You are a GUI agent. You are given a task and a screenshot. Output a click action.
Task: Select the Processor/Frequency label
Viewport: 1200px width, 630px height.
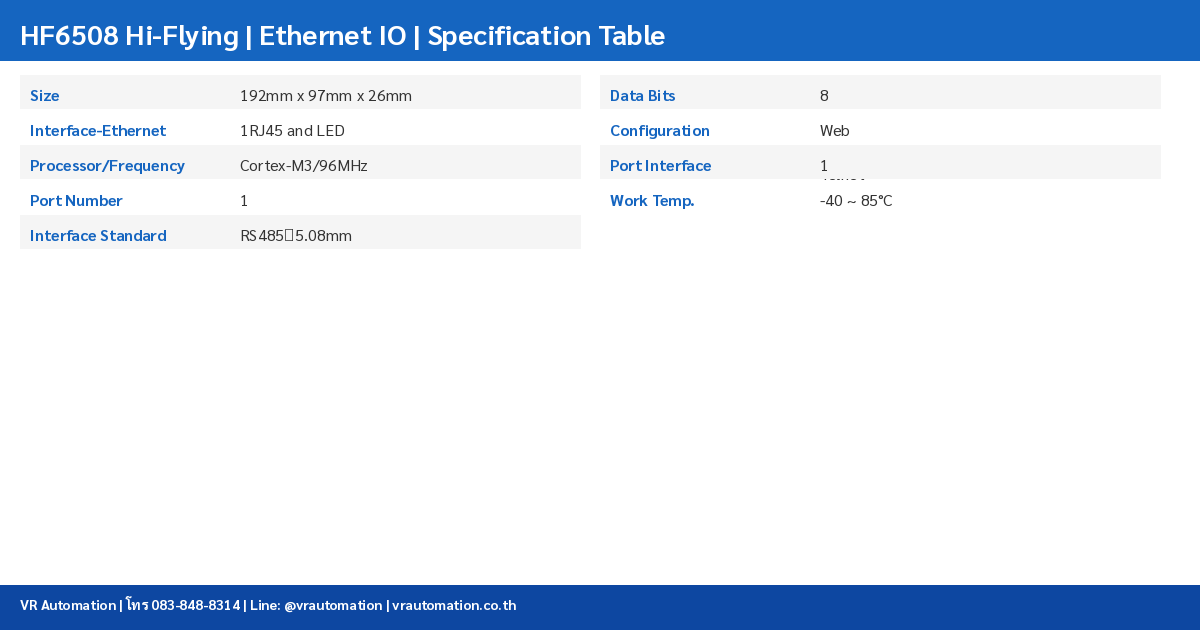coord(107,166)
